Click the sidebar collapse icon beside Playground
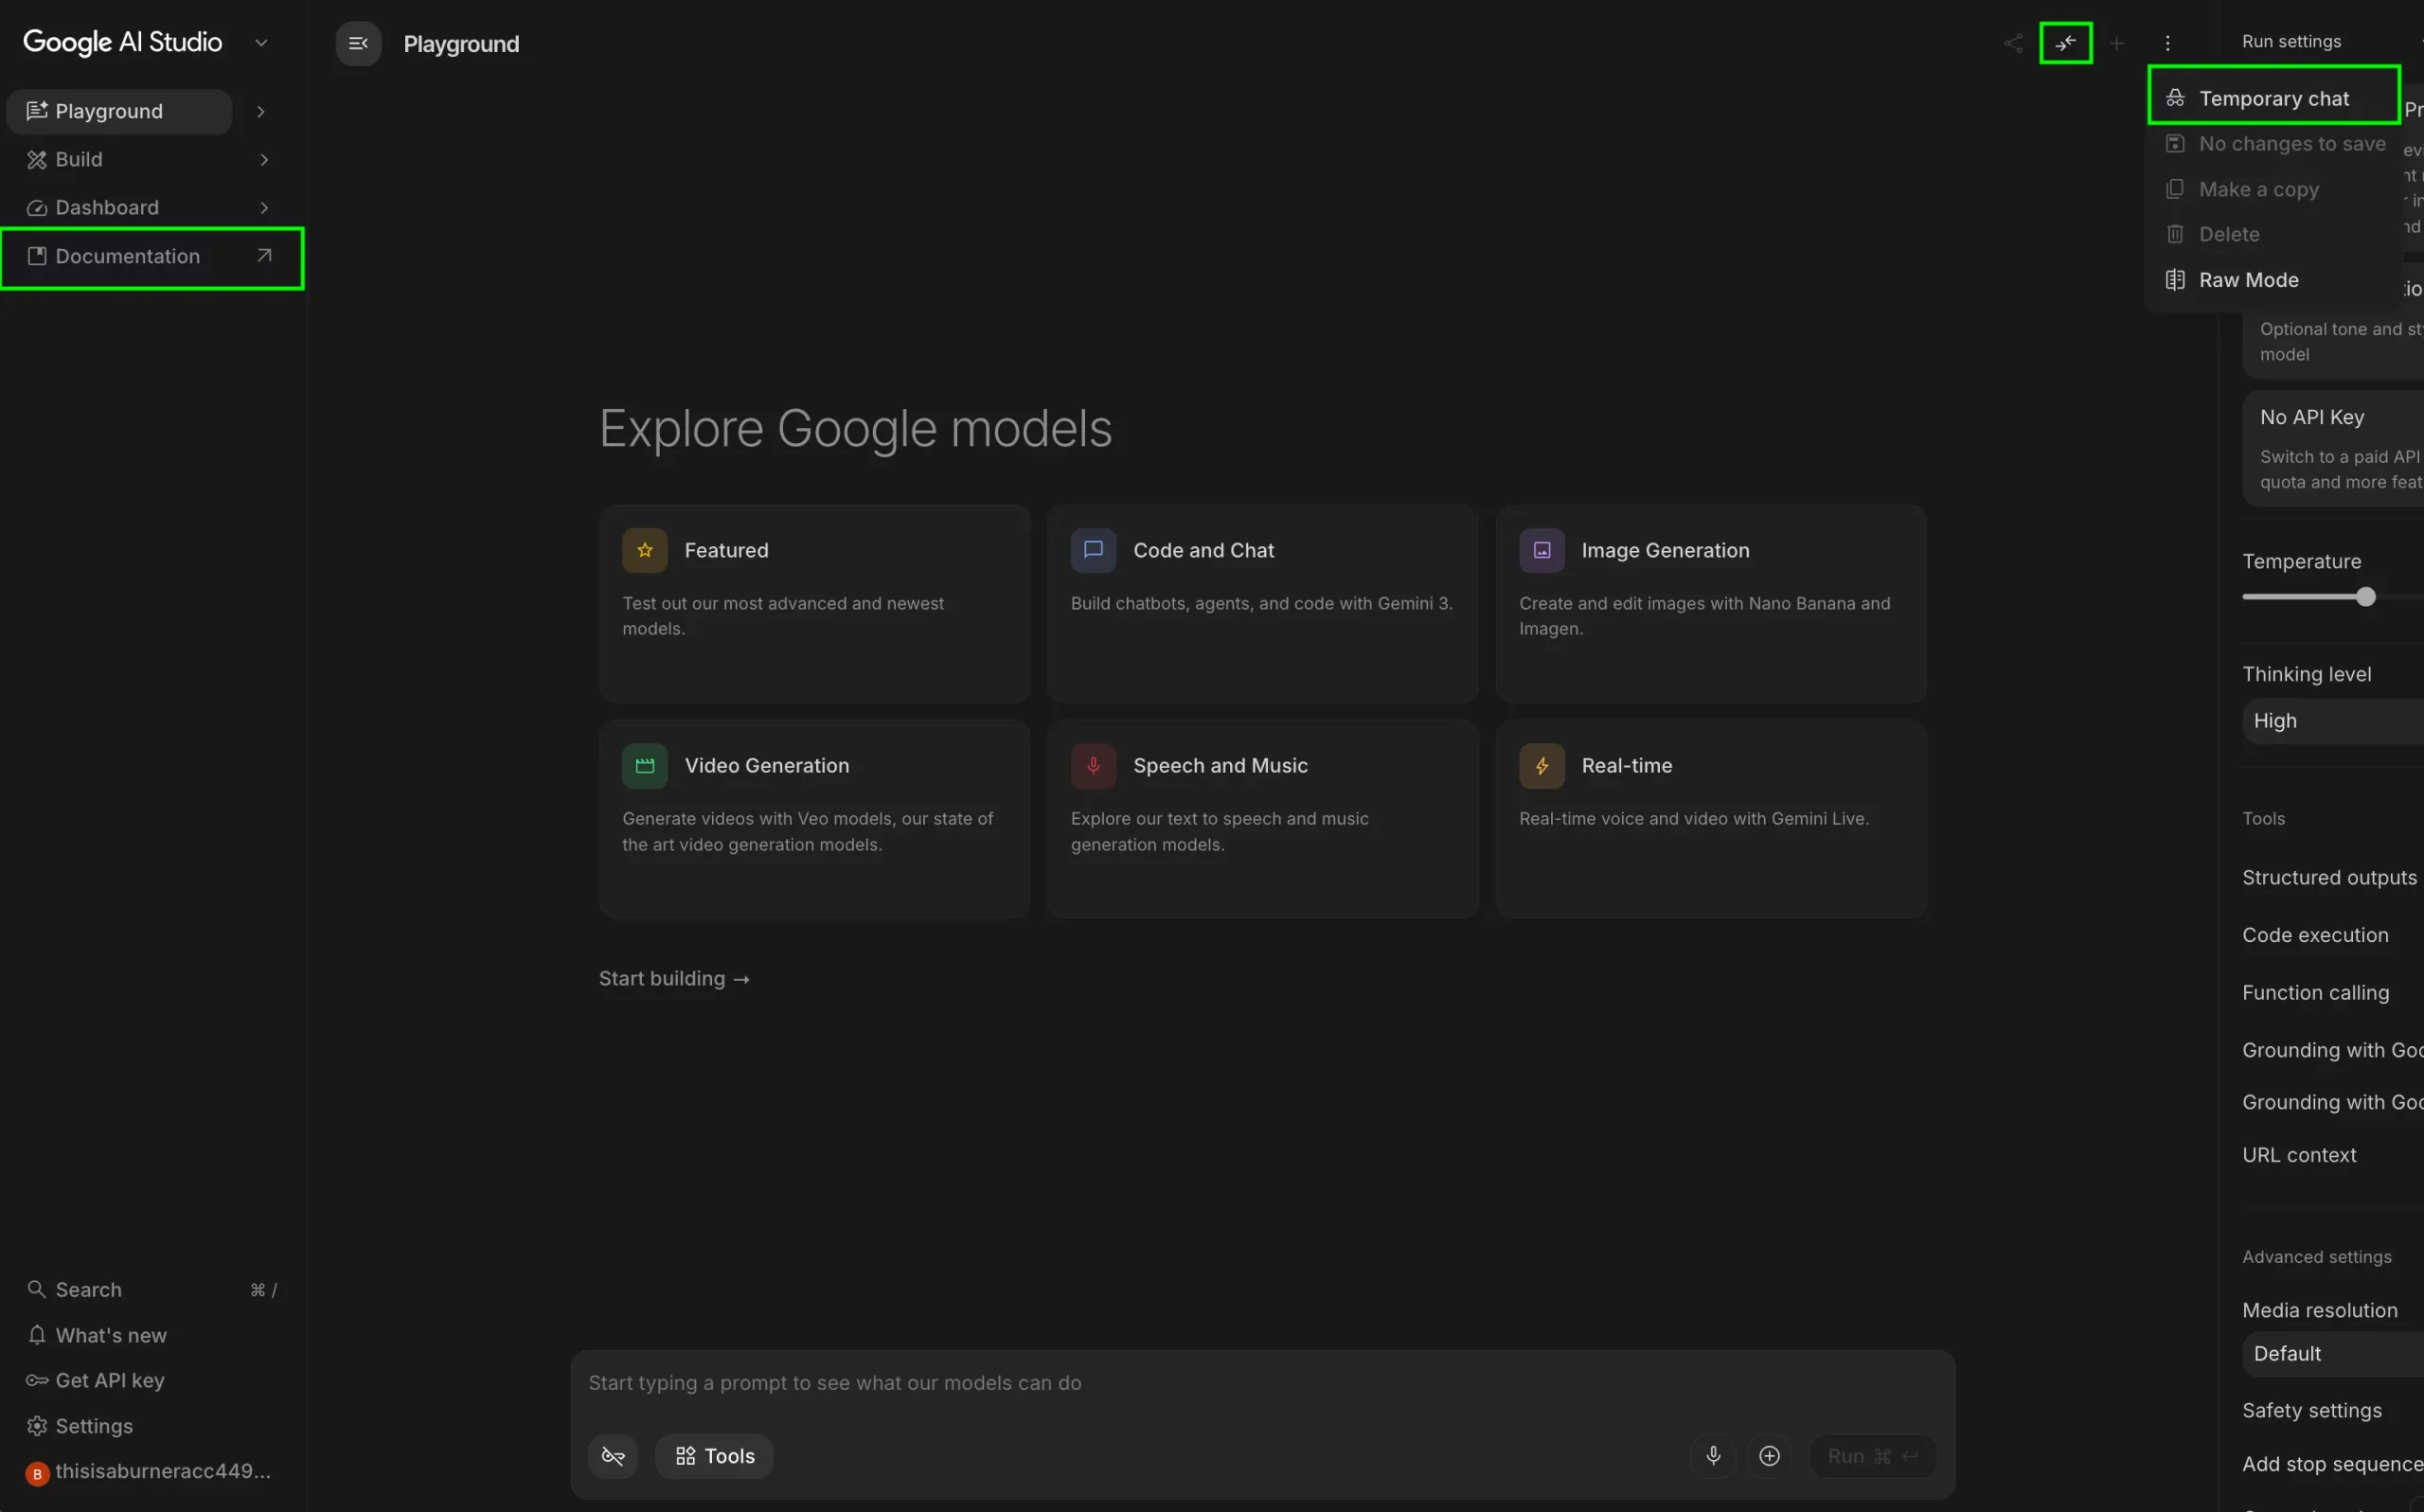Image resolution: width=2424 pixels, height=1512 pixels. click(358, 43)
